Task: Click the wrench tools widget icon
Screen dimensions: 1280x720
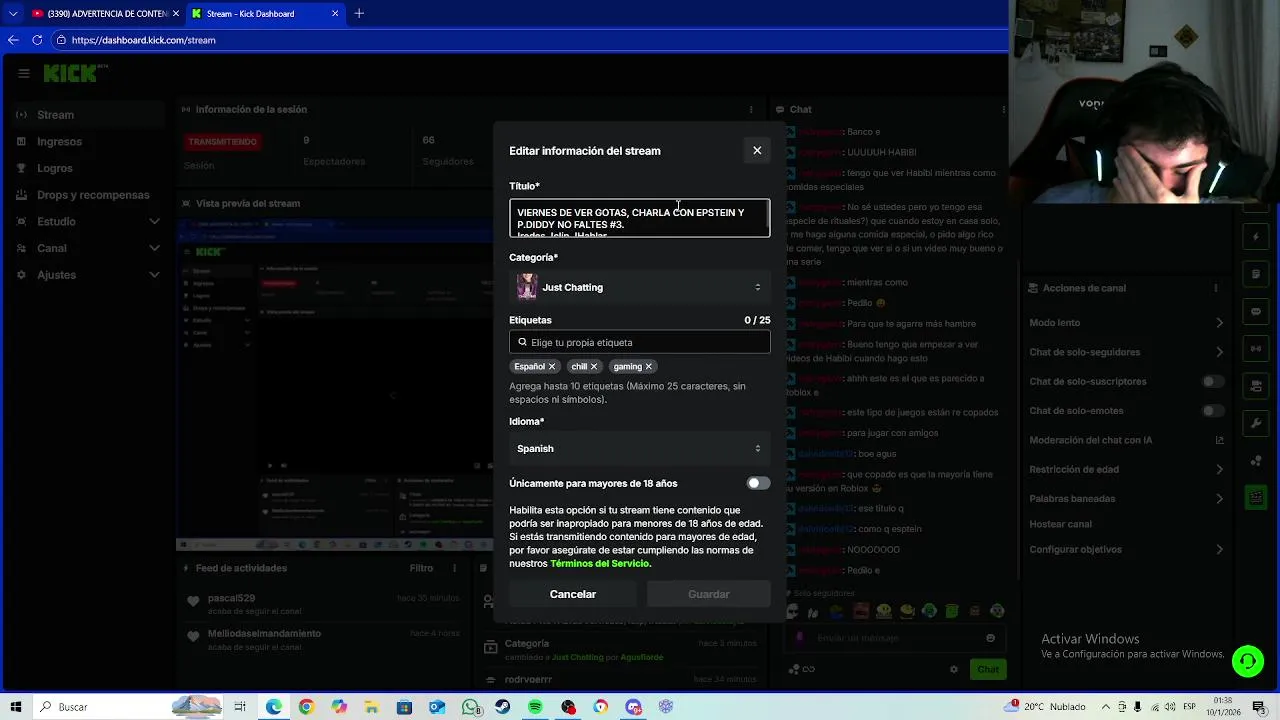Action: tap(1256, 423)
